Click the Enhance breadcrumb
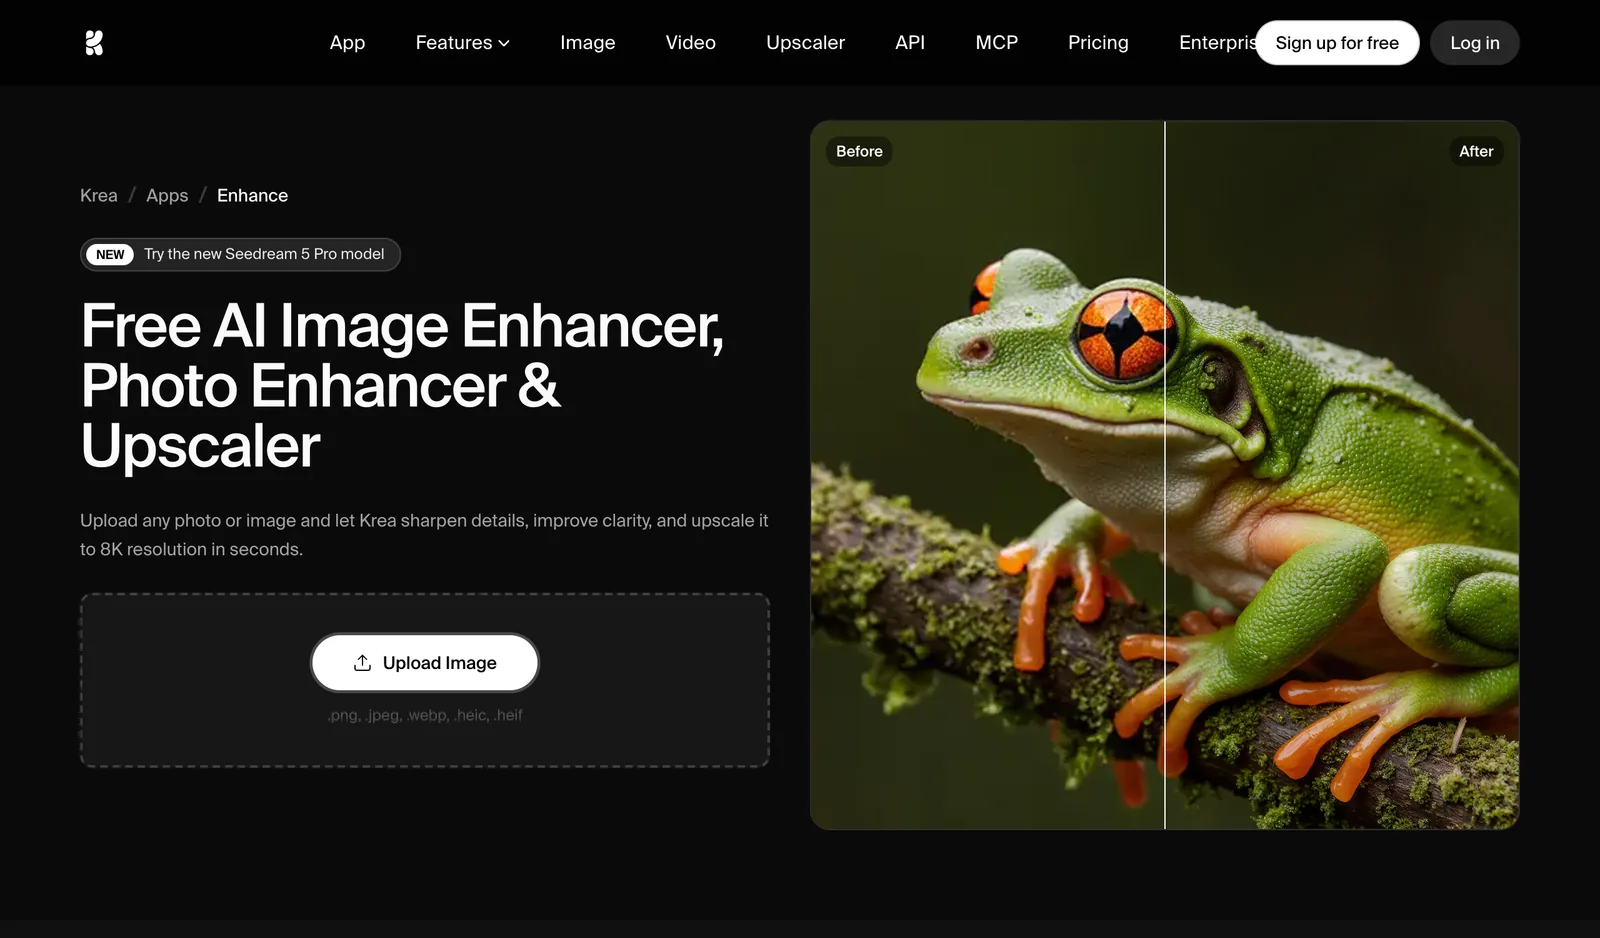1600x938 pixels. 252,196
